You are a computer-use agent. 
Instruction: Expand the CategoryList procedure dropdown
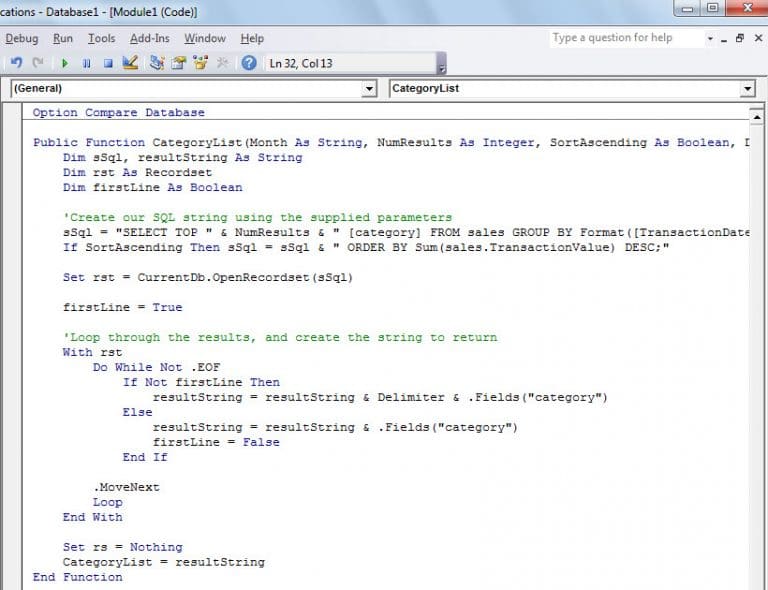coord(747,89)
